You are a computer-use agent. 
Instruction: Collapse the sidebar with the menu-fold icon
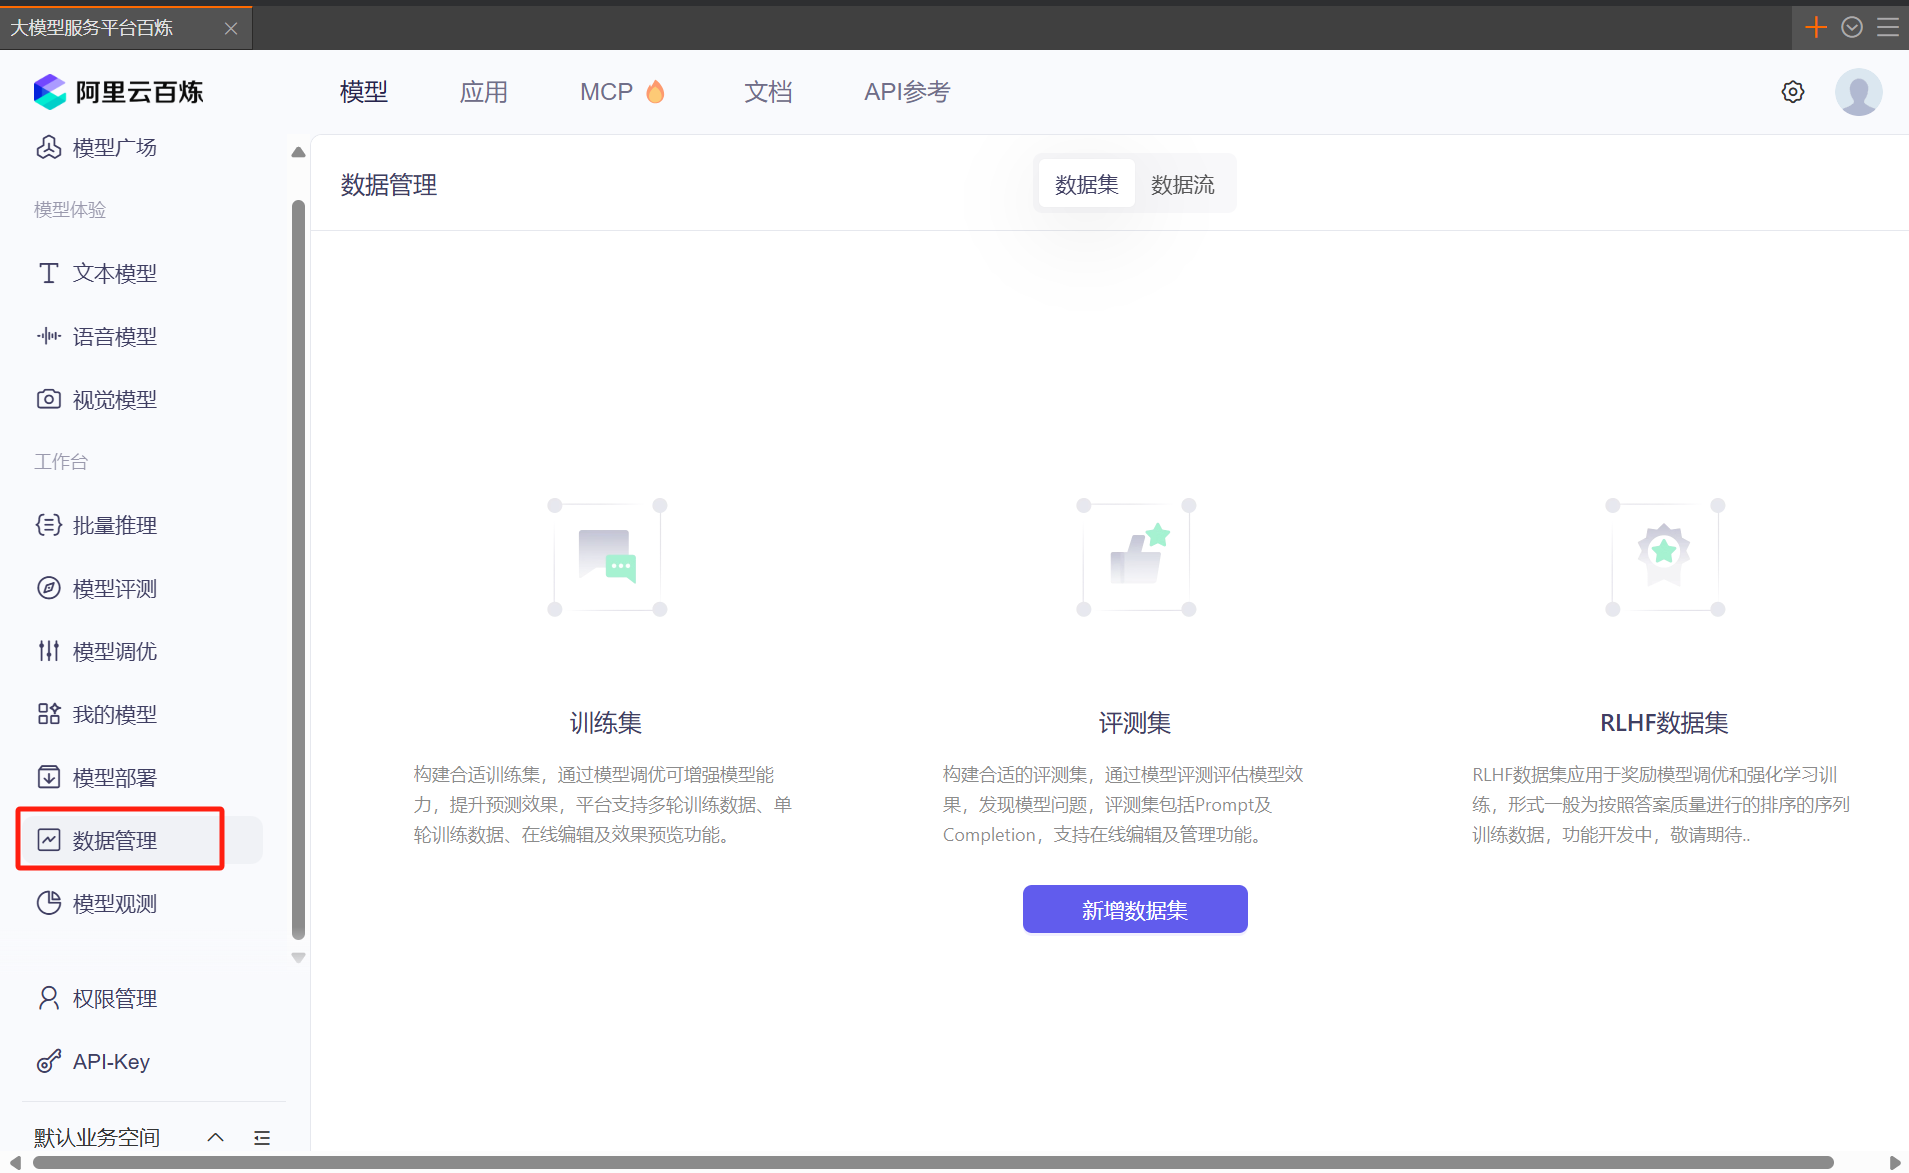(x=262, y=1138)
